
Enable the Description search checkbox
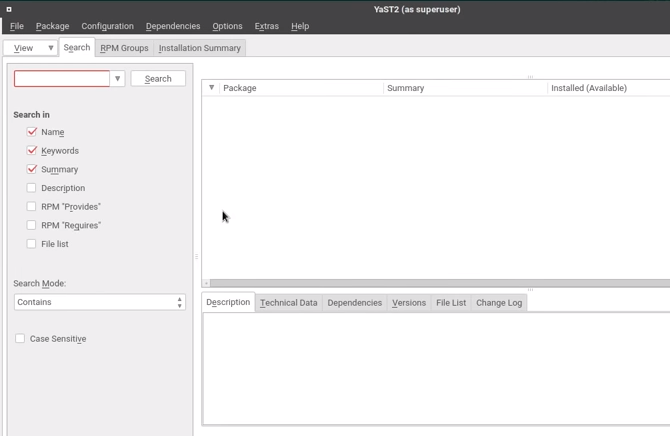(32, 188)
